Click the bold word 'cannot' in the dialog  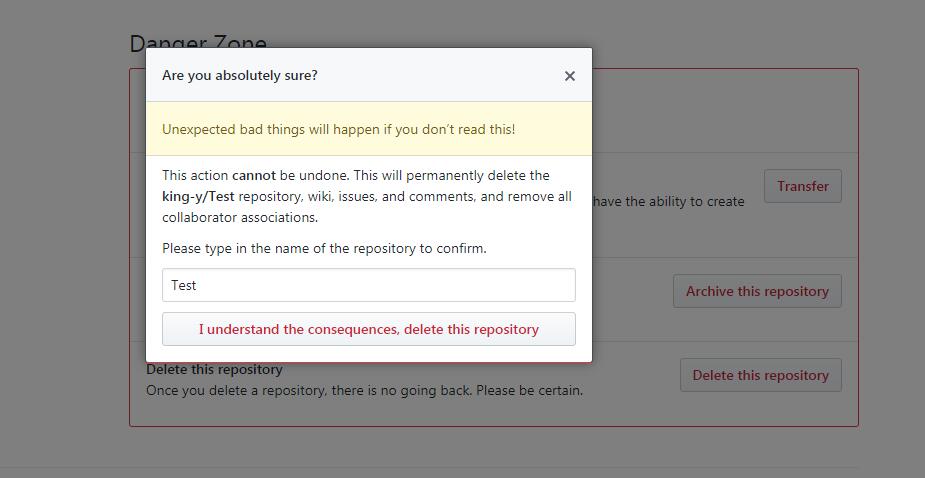[253, 175]
